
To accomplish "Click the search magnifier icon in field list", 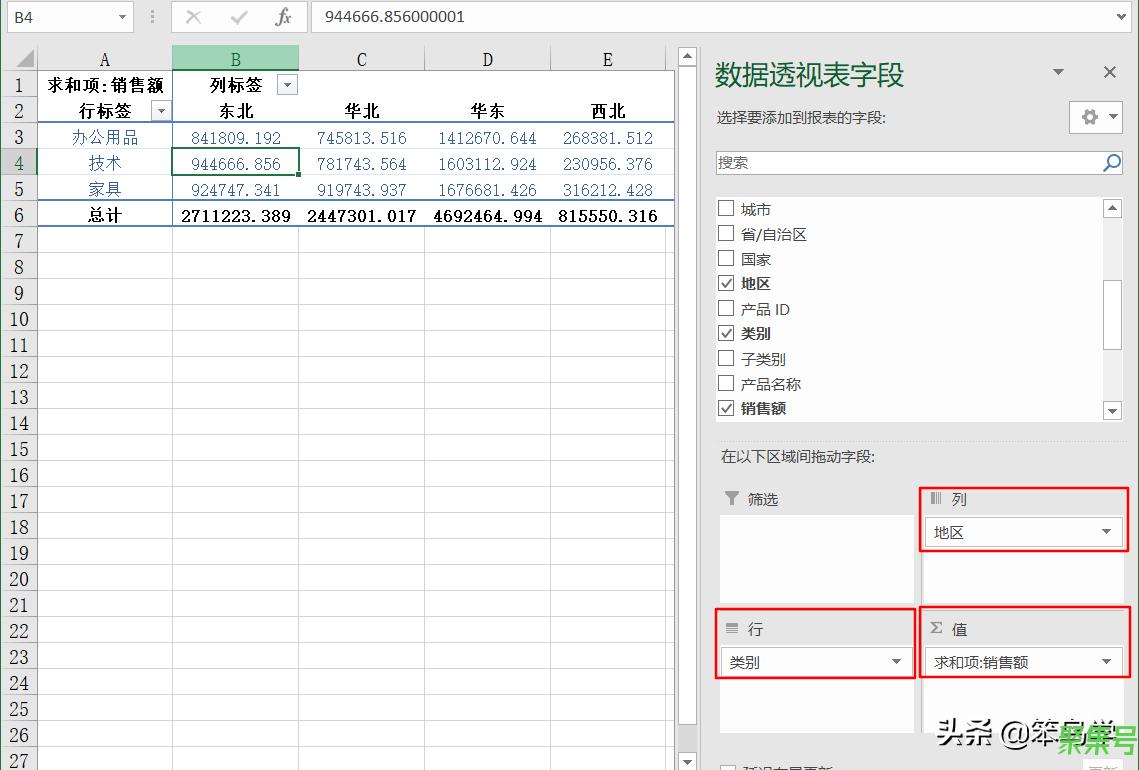I will pyautogui.click(x=1111, y=163).
